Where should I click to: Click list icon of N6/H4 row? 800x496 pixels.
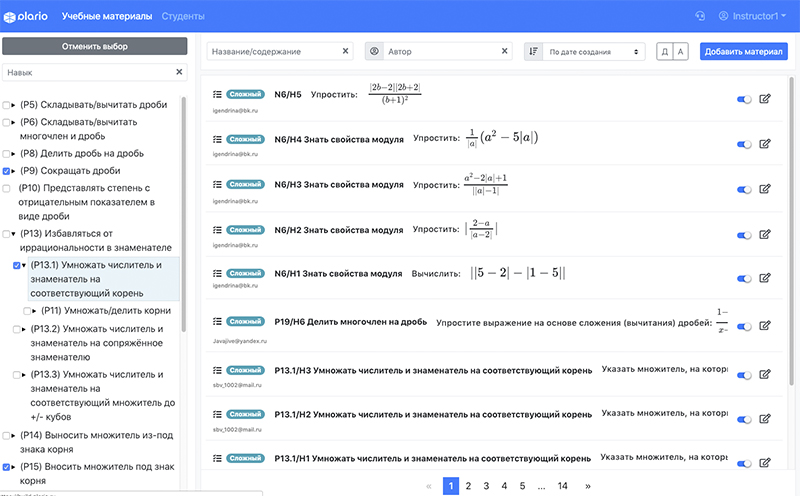[x=217, y=139]
